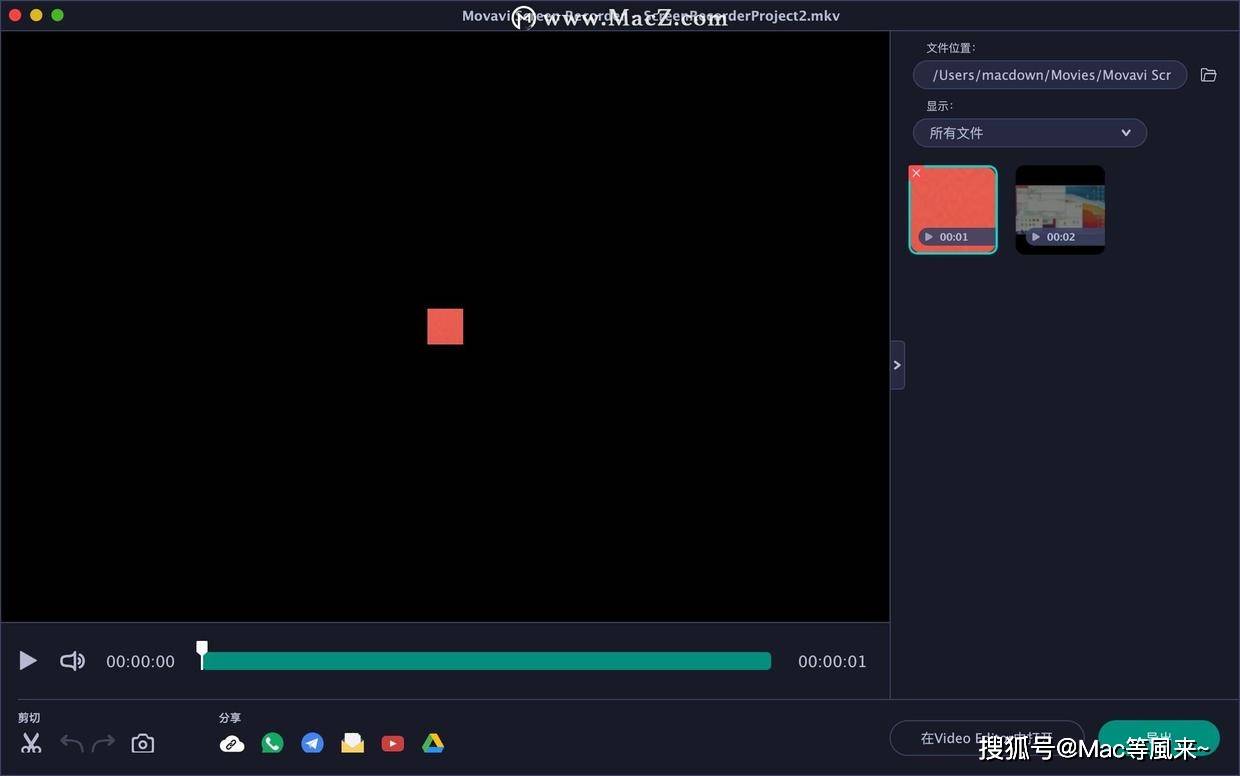Open the video in Video Editor

(x=988, y=737)
